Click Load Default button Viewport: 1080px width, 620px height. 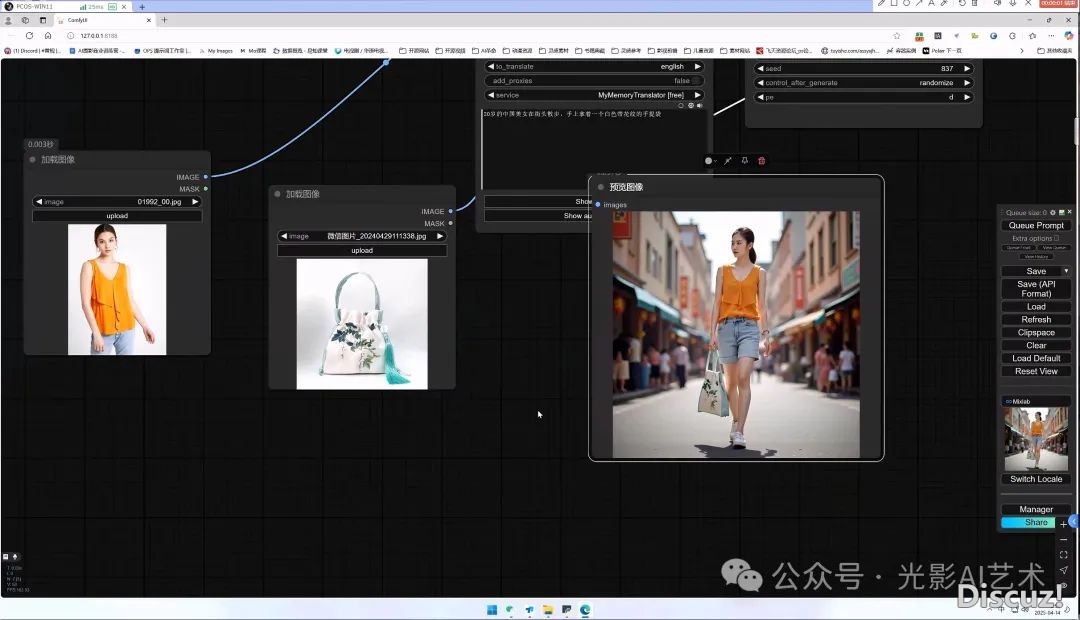tap(1036, 358)
